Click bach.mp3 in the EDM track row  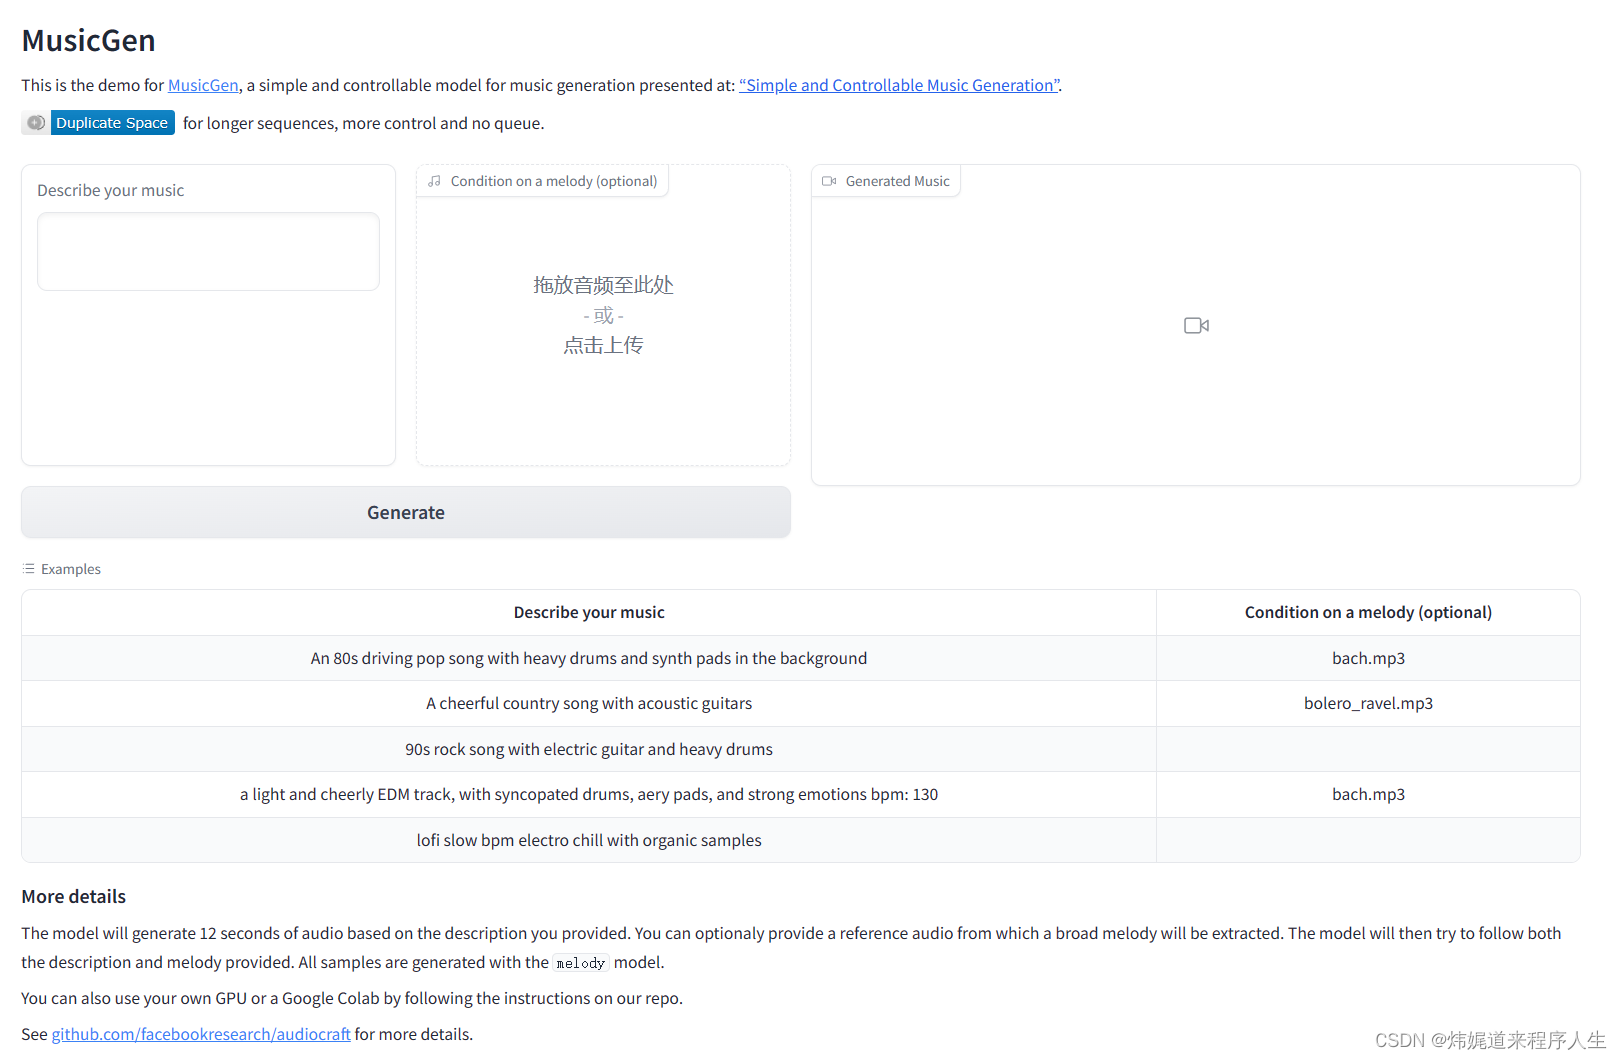pyautogui.click(x=1368, y=794)
